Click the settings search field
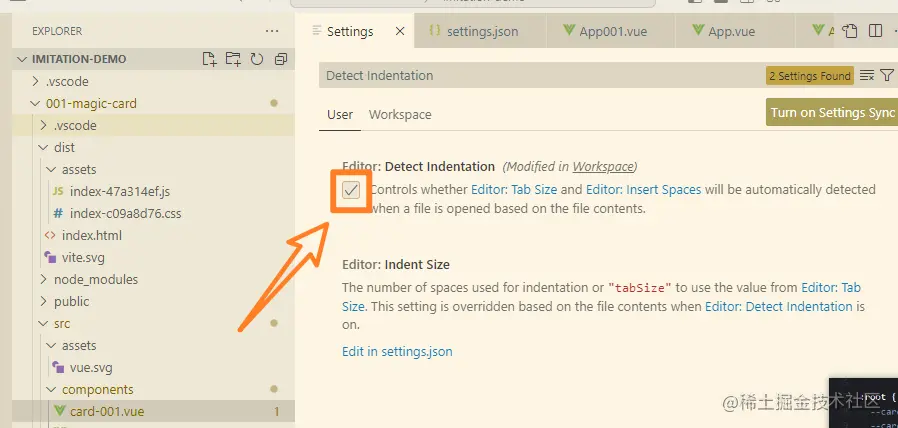 [x=540, y=75]
